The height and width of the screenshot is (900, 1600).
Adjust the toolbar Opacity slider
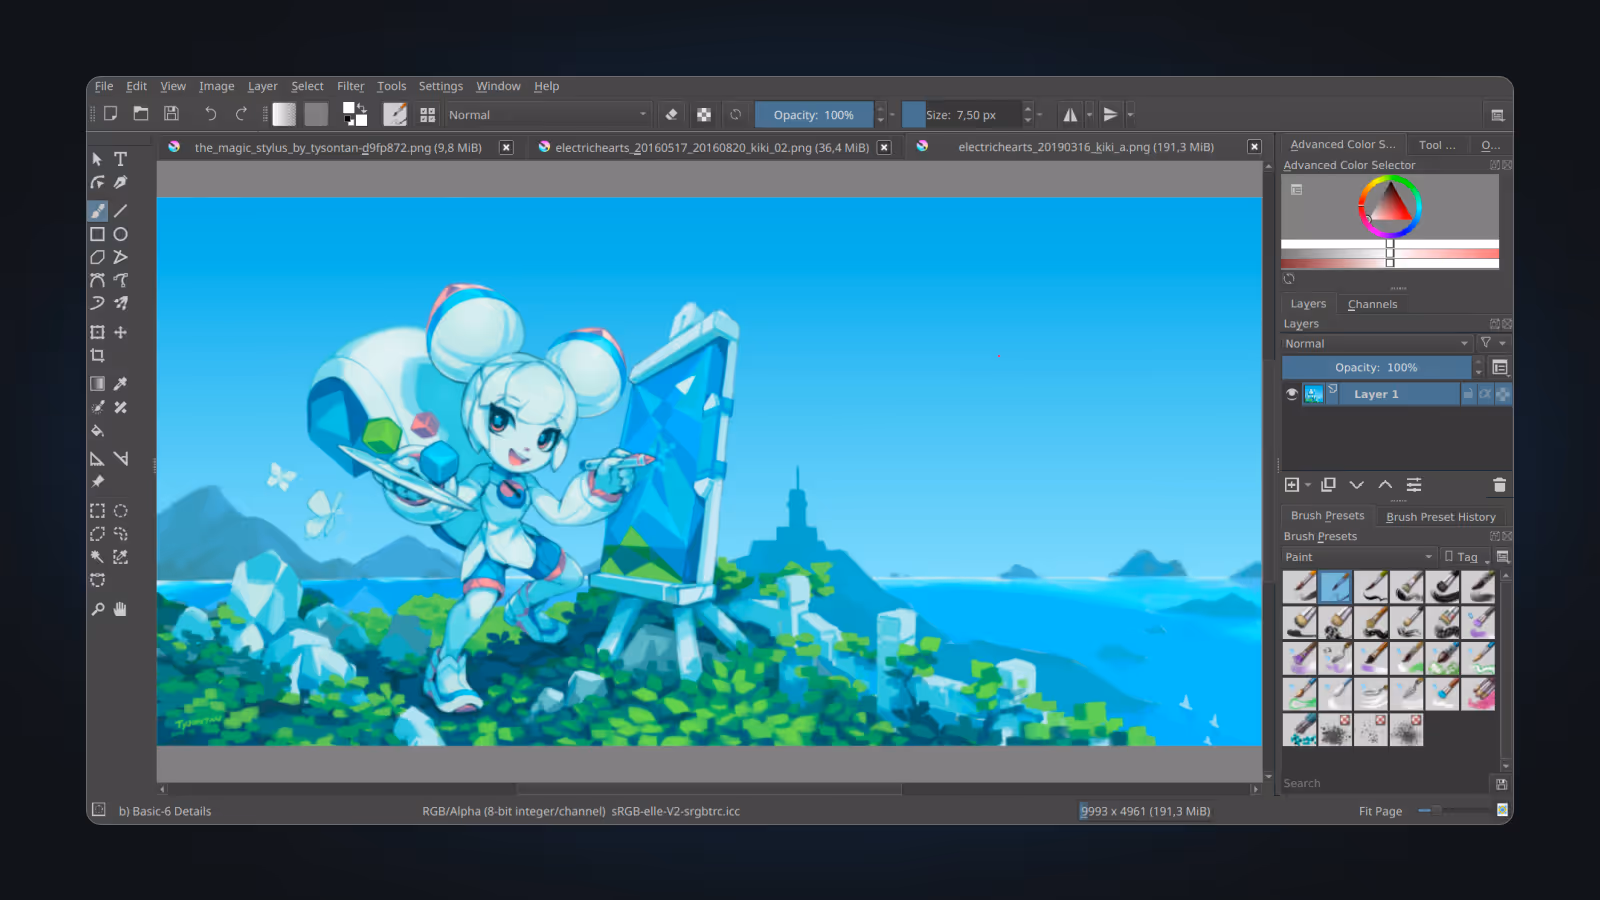pos(814,115)
